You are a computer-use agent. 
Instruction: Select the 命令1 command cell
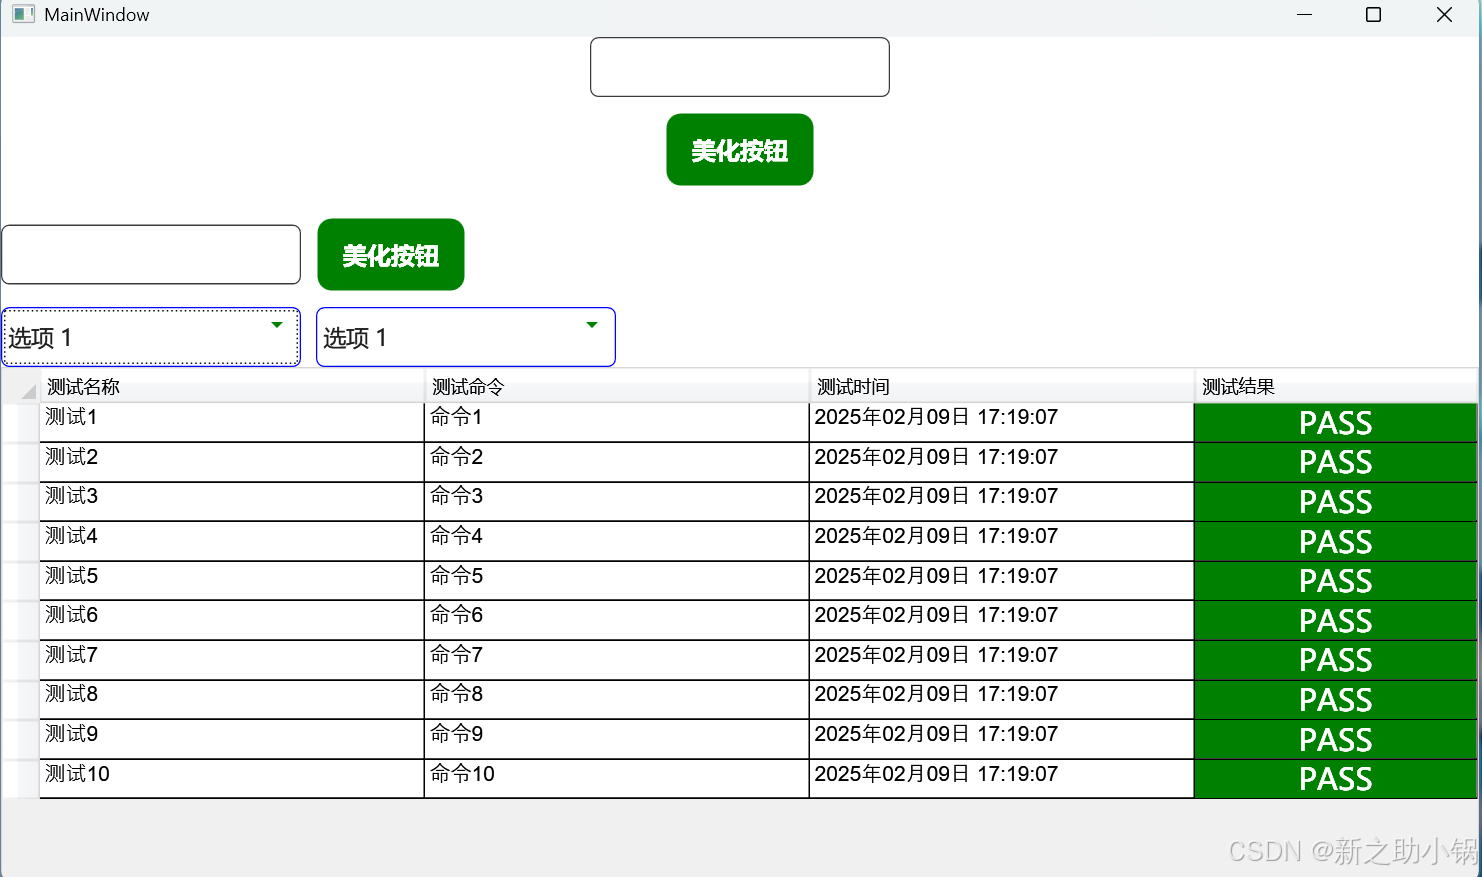[617, 422]
